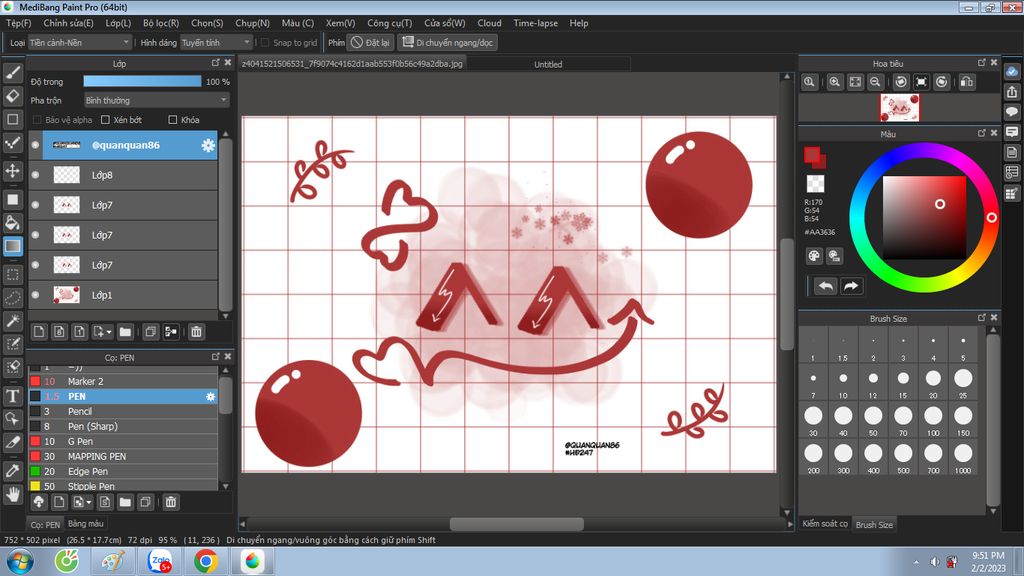The image size is (1024, 576).
Task: Switch to the Untitled document tab
Action: tap(548, 64)
